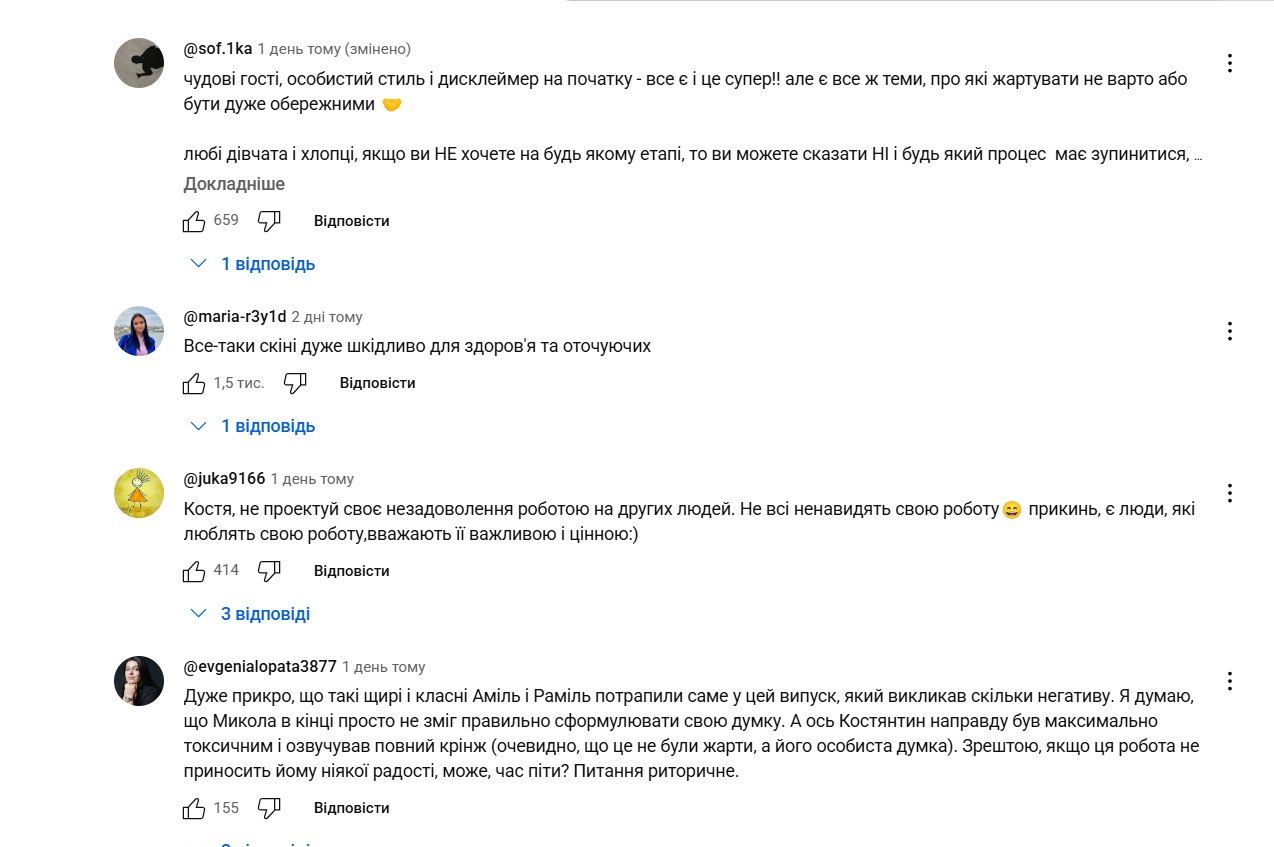Like @maria-r3y1d's comment about skinny

click(194, 383)
